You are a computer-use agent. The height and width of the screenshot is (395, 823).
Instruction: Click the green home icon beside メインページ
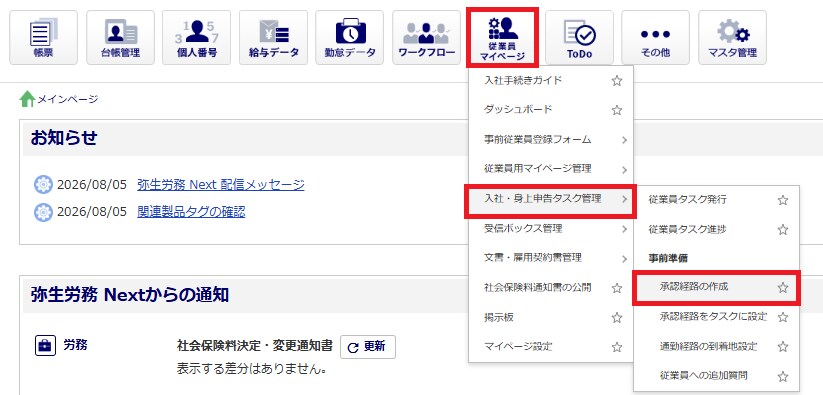click(x=27, y=99)
